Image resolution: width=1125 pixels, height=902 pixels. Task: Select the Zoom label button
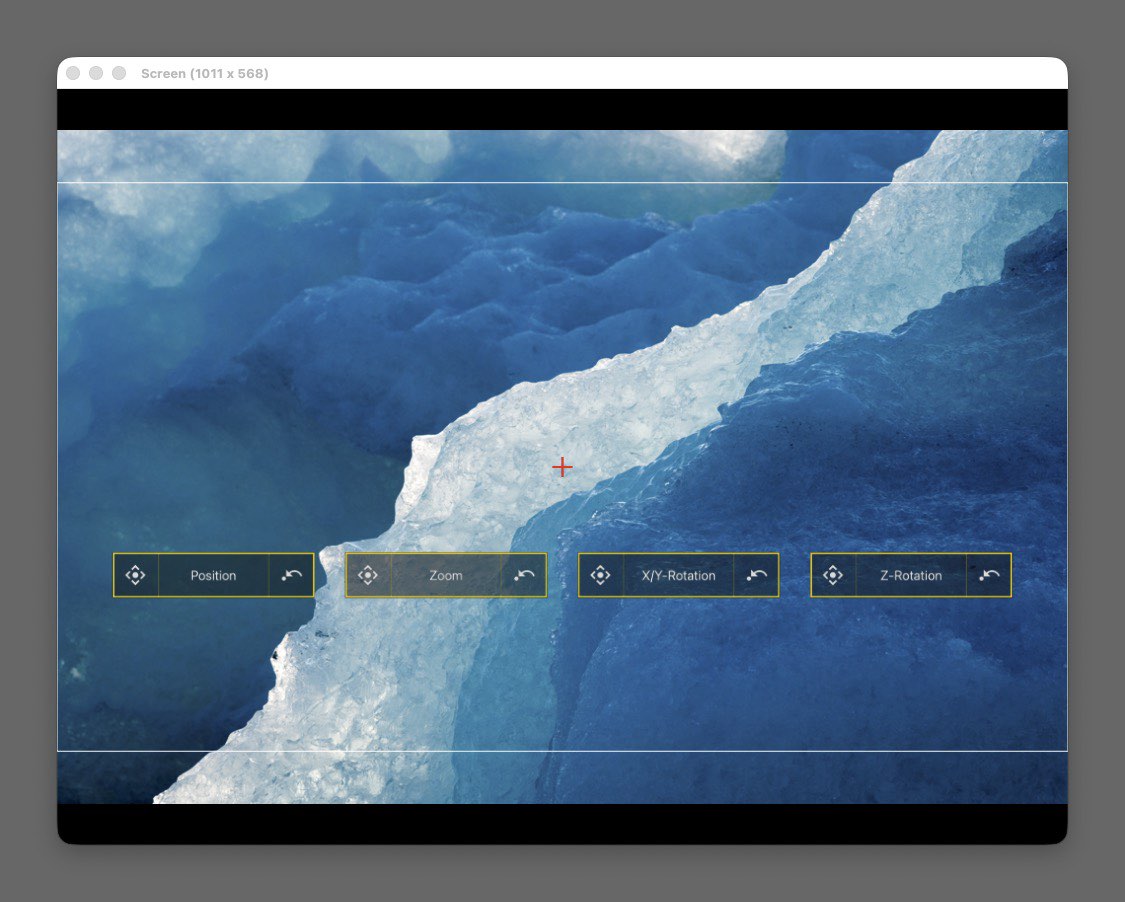pyautogui.click(x=446, y=575)
